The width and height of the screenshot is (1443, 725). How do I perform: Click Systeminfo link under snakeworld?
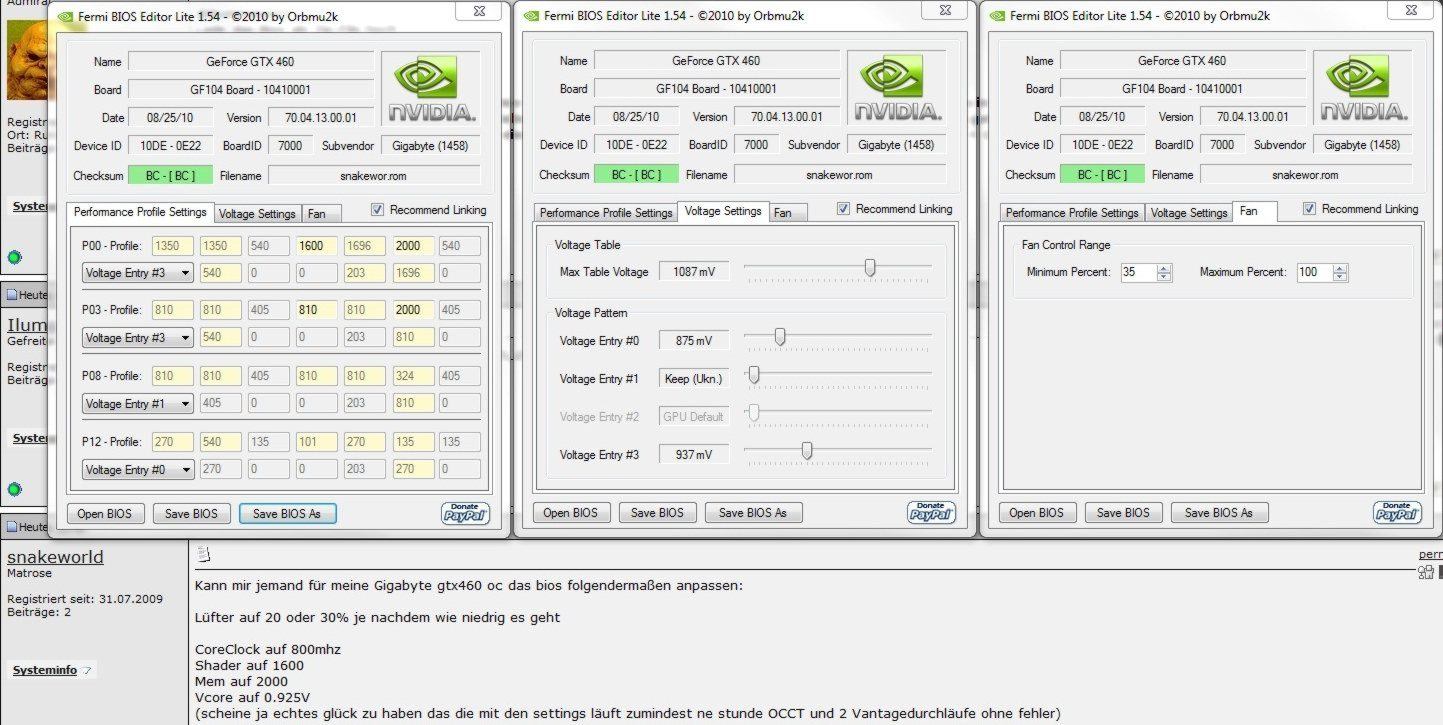click(45, 670)
